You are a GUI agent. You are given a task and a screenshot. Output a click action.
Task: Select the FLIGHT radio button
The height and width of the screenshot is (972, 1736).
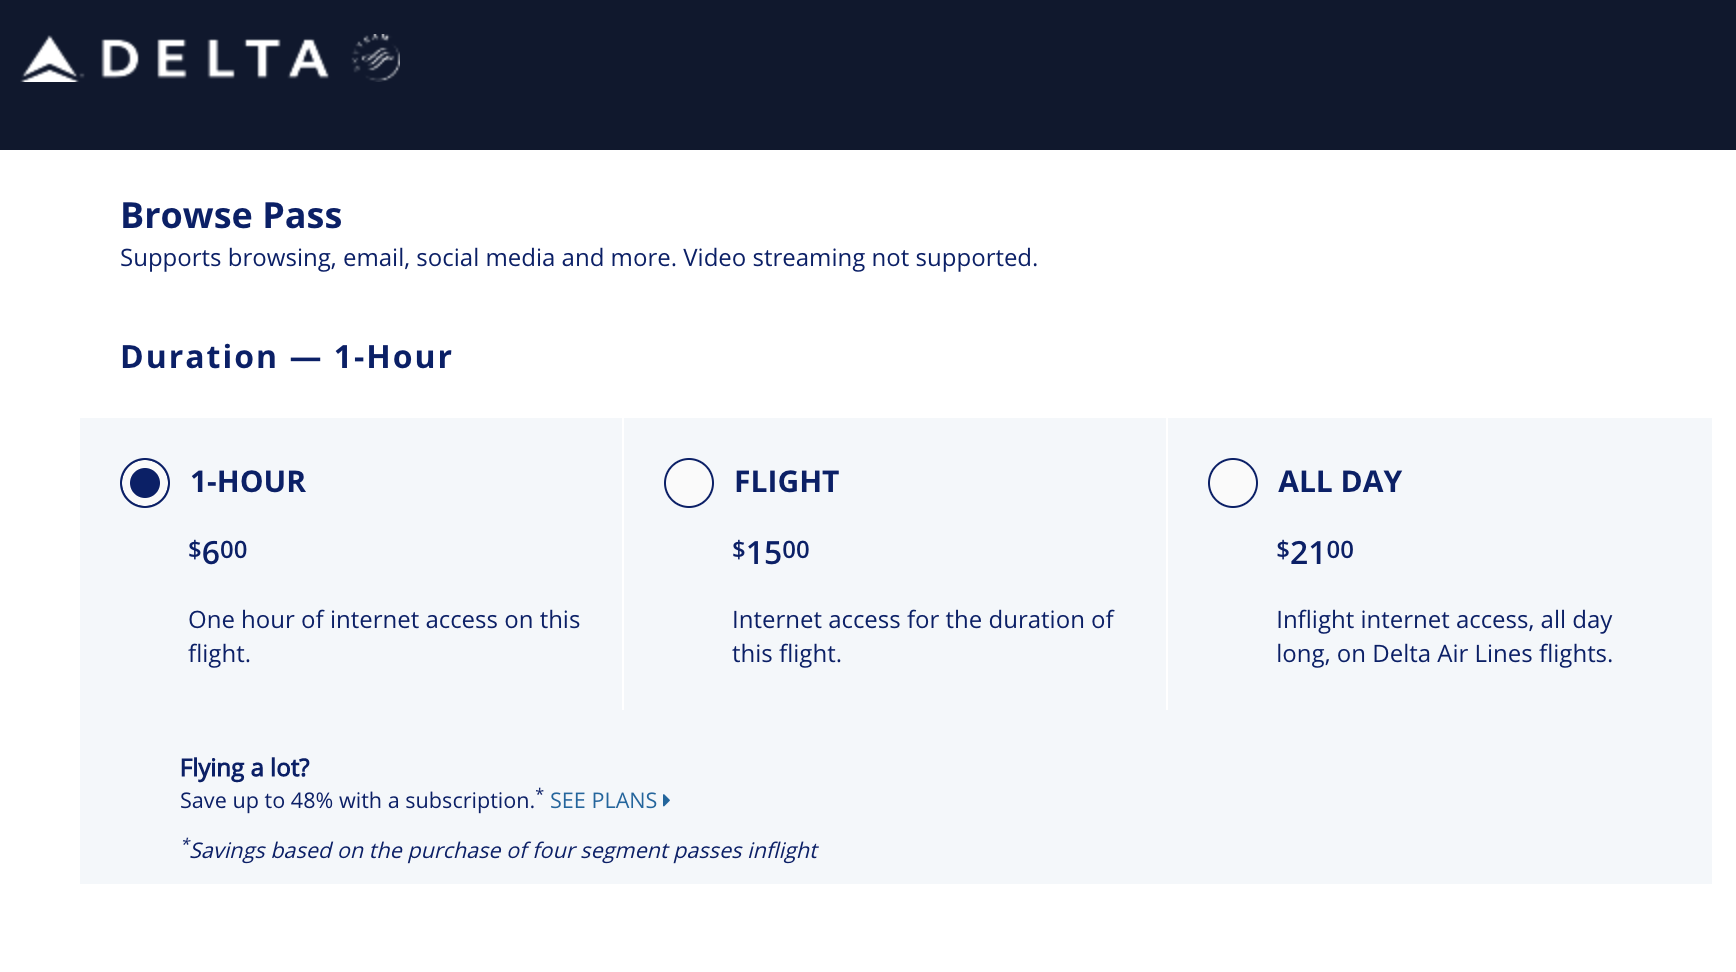(x=689, y=483)
